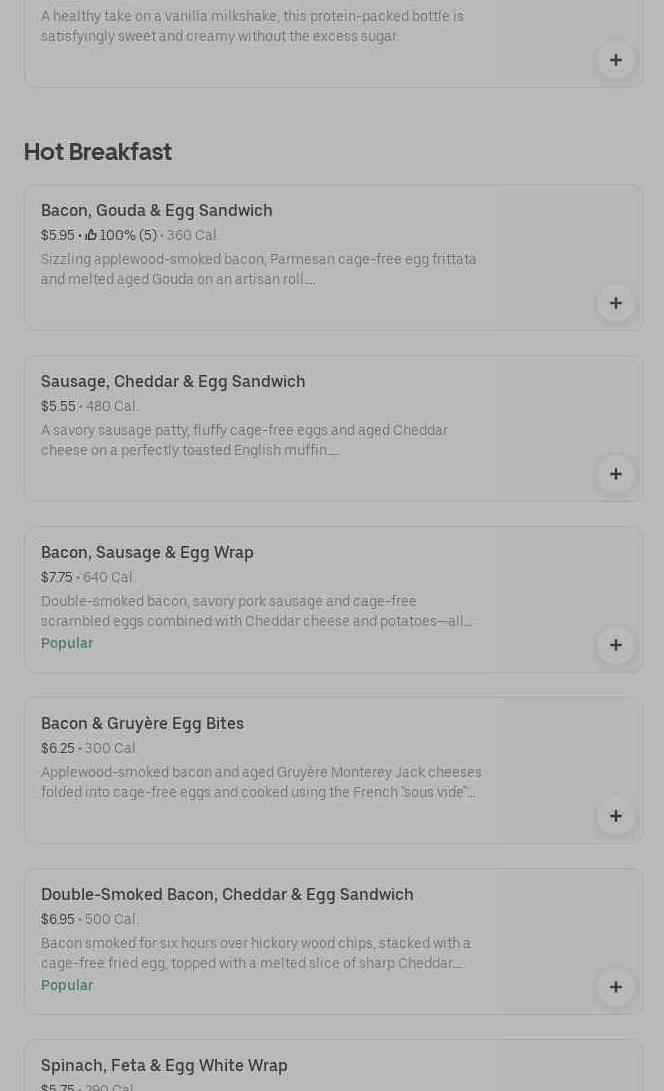Expand truncated Egg Bites description text
664x1091 pixels.
pyautogui.click(x=260, y=782)
